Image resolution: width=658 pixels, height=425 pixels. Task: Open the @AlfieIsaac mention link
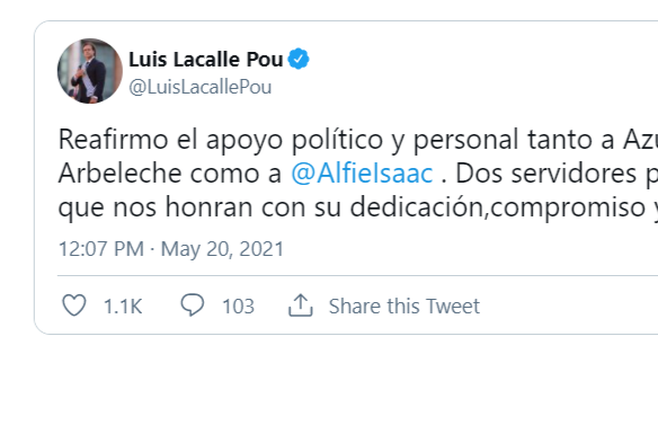pos(362,172)
